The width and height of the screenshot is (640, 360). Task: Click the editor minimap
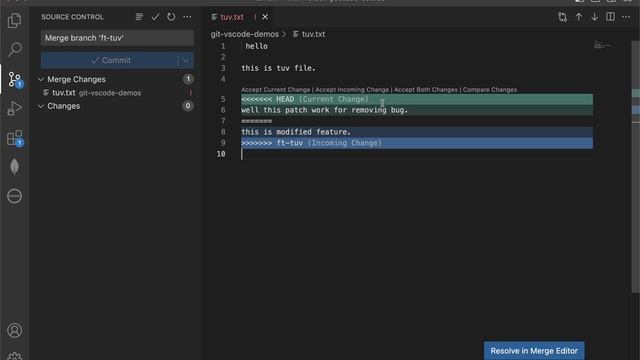point(602,45)
